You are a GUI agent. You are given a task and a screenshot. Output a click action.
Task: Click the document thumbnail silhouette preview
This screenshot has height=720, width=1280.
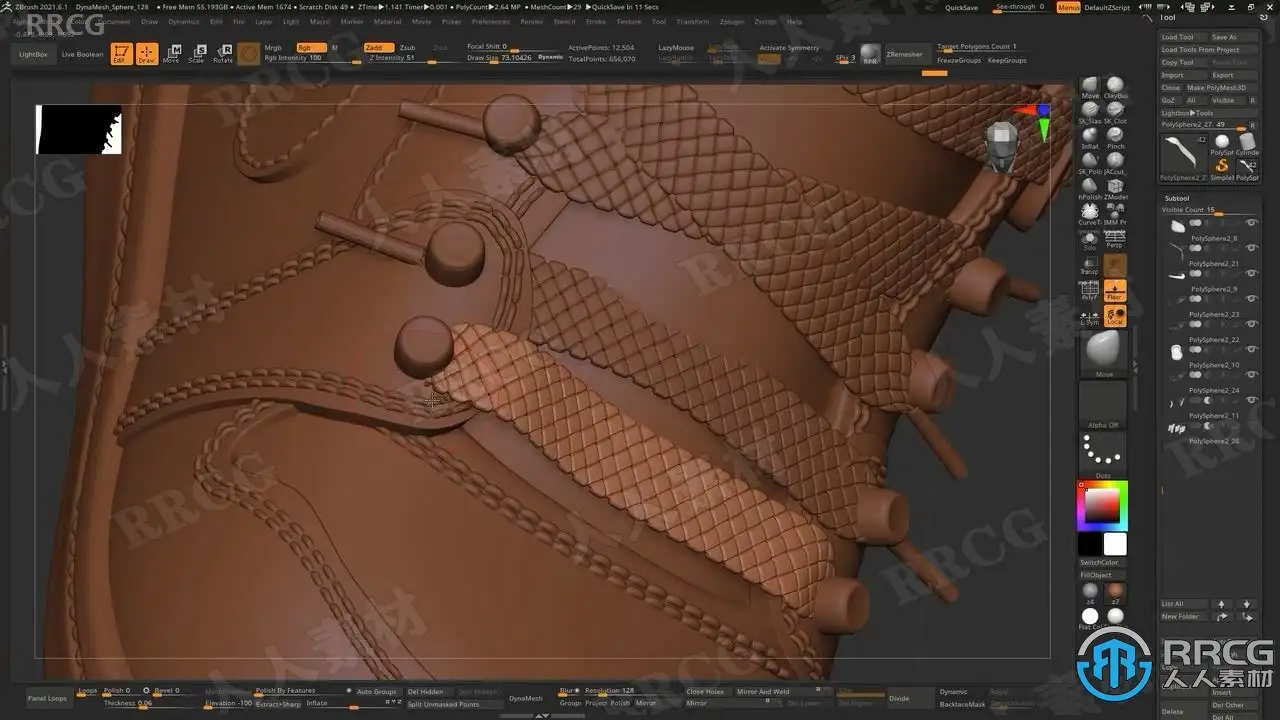(x=79, y=130)
